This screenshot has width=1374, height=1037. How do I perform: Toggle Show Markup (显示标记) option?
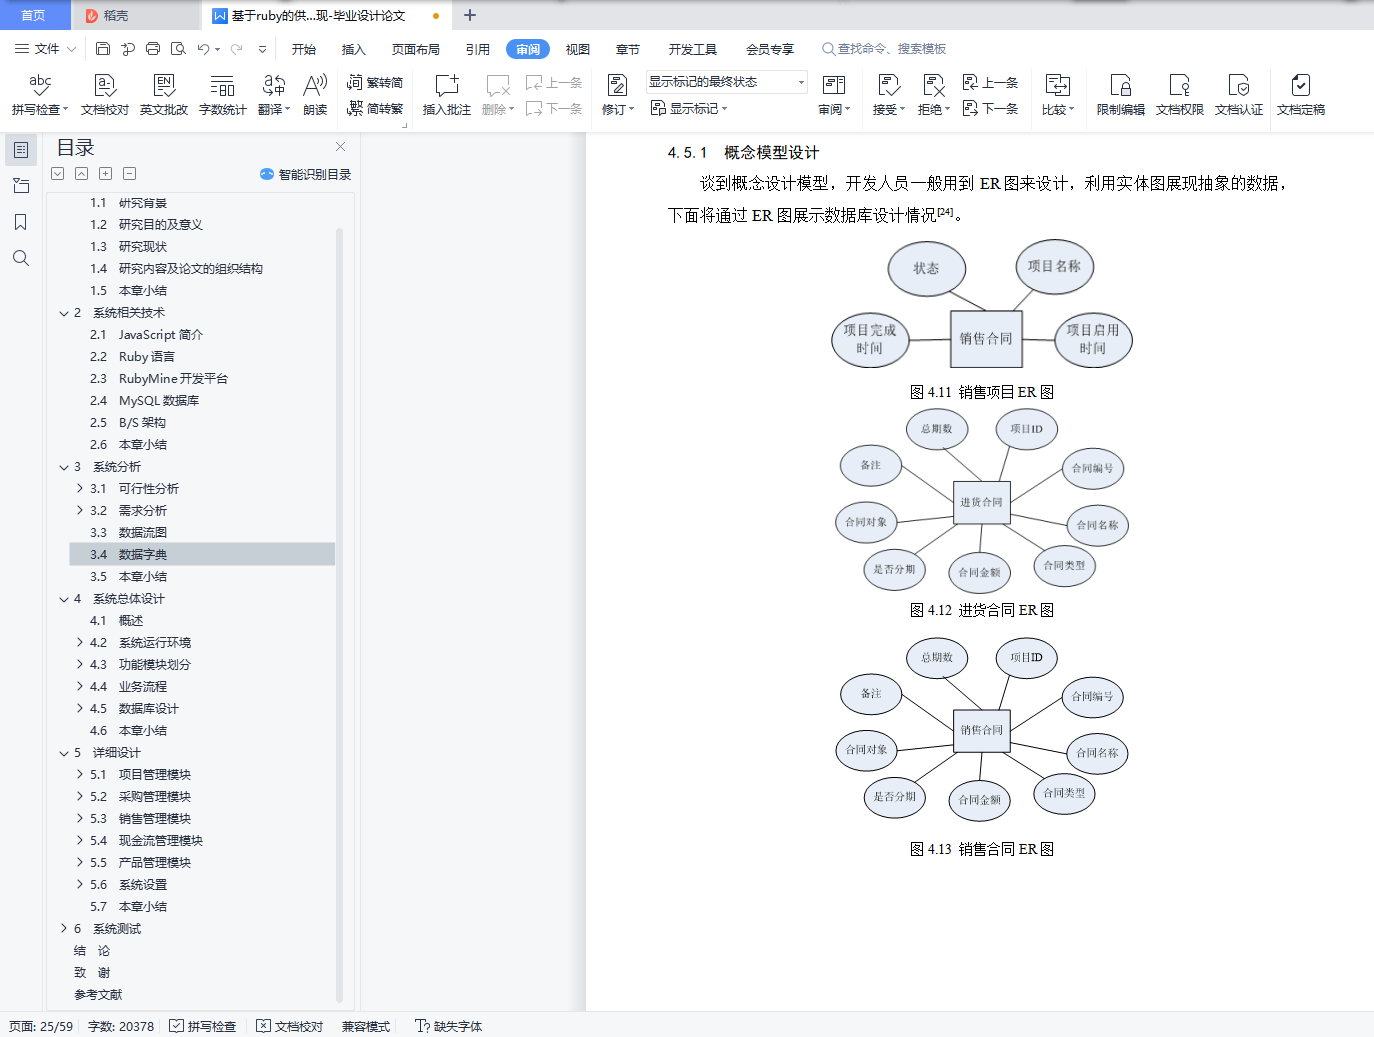tap(689, 108)
